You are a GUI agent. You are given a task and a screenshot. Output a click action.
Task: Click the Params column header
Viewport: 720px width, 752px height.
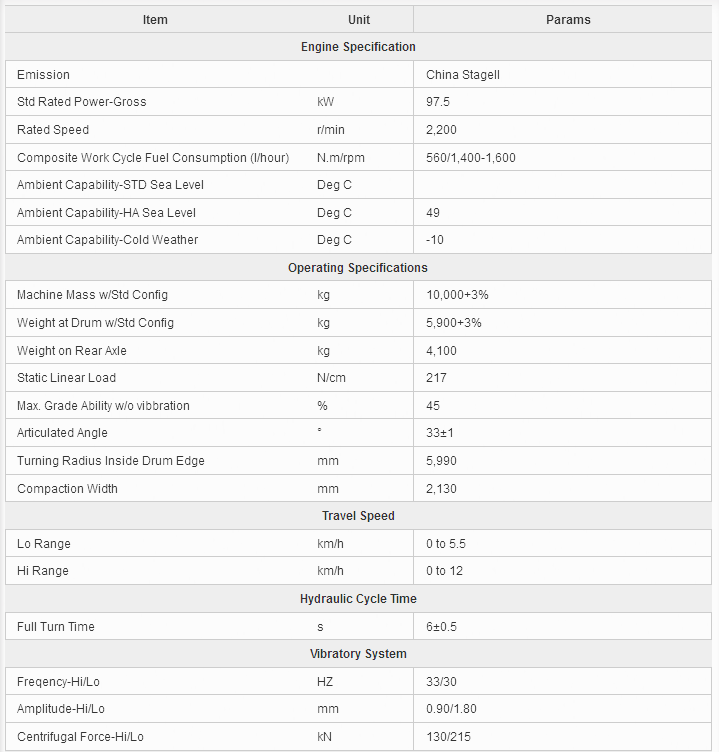point(568,20)
